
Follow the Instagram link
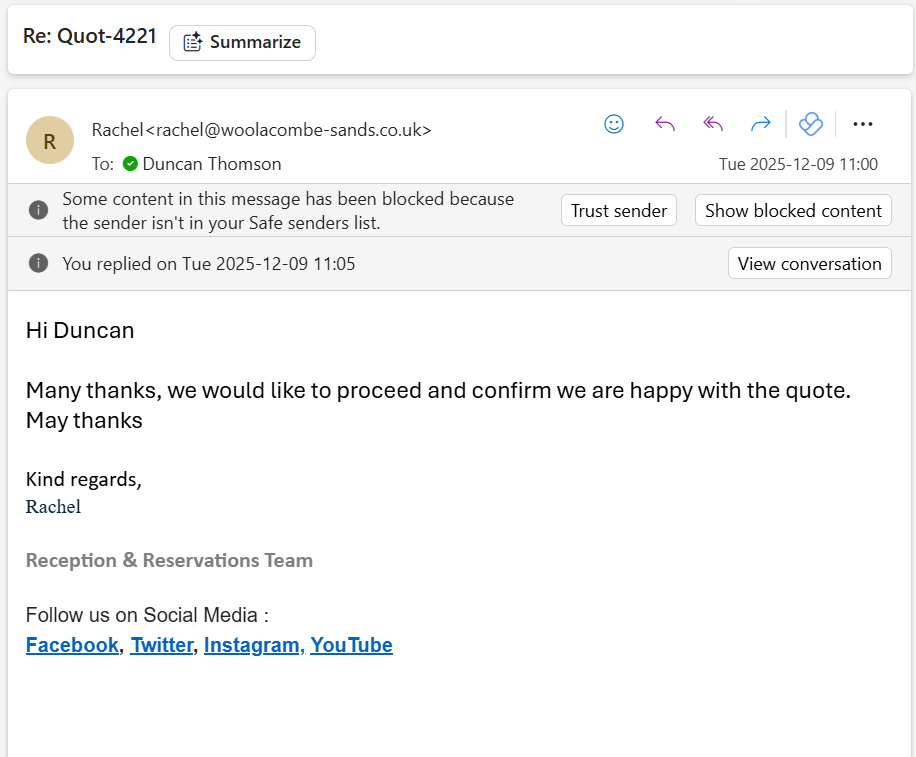[252, 645]
